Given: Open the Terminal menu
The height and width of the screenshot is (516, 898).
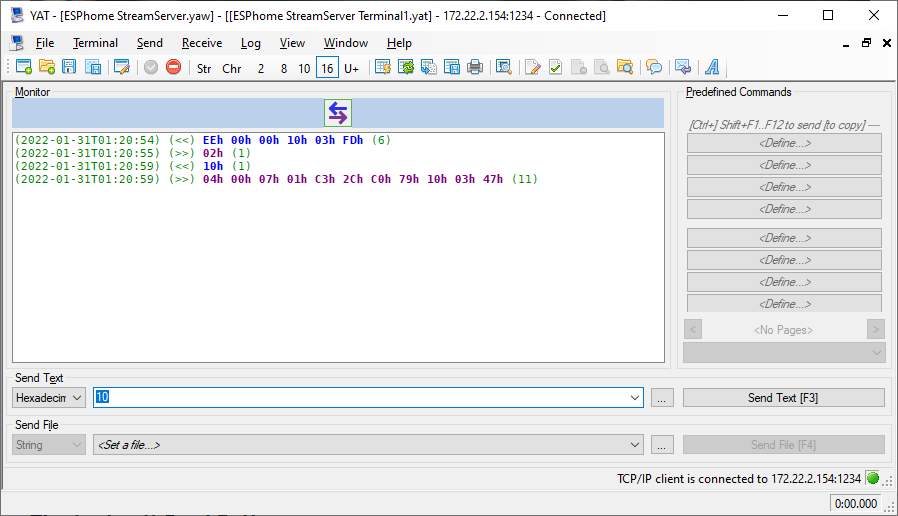Looking at the screenshot, I should pos(95,43).
